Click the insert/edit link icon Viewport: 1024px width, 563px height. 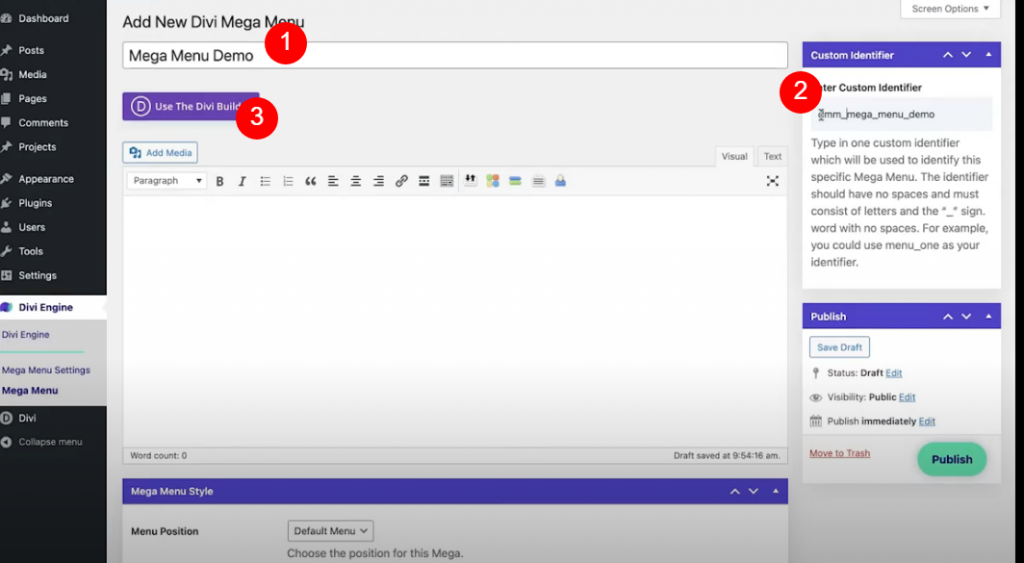(401, 182)
